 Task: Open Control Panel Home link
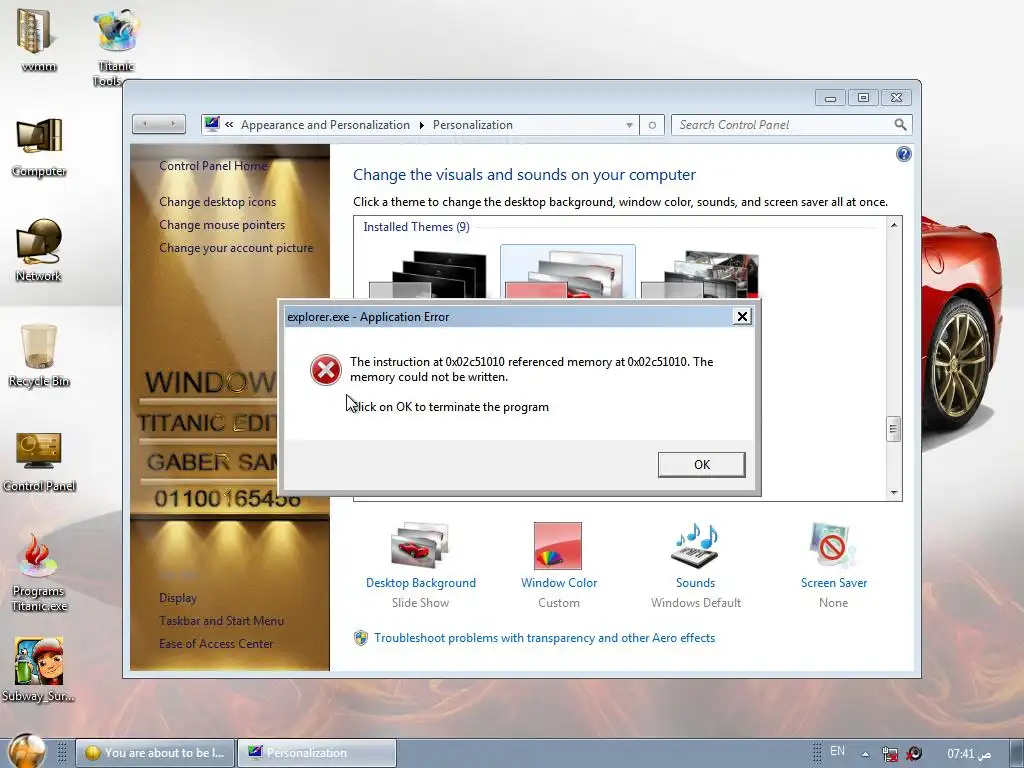point(213,166)
